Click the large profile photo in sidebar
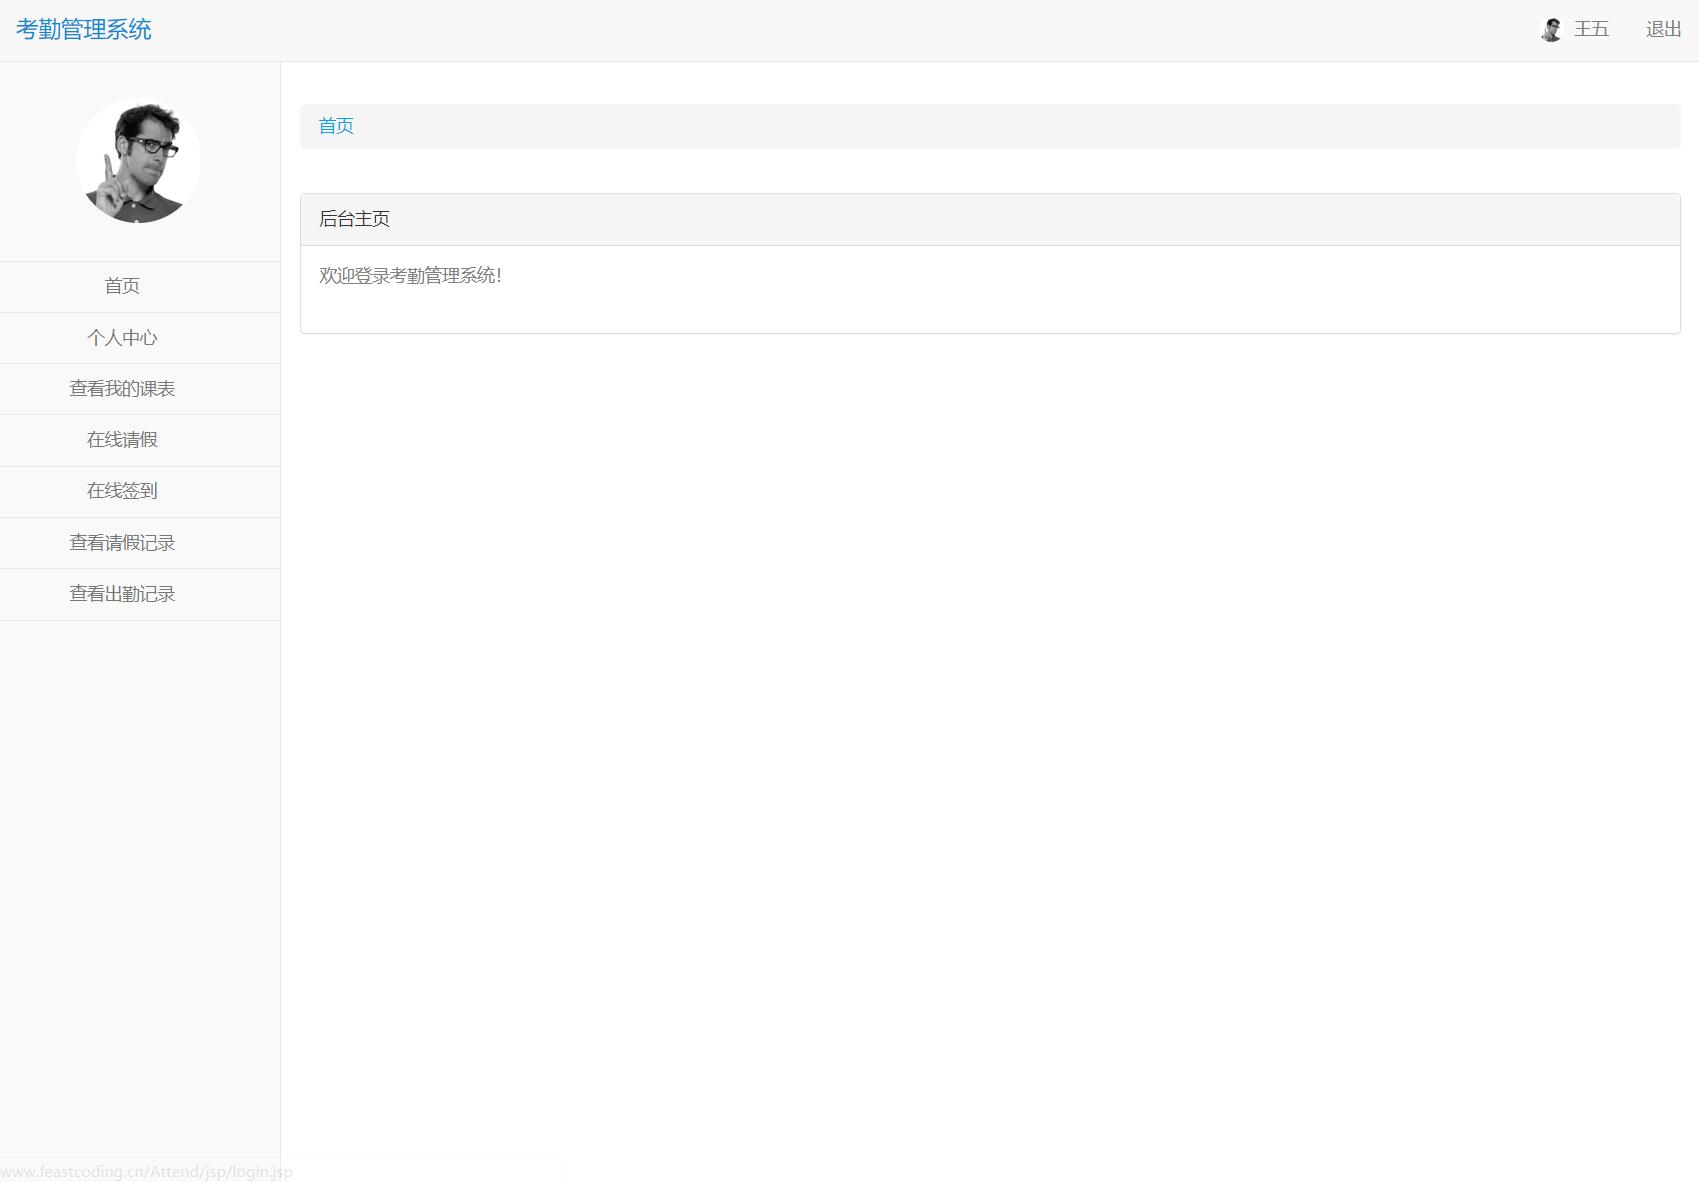This screenshot has height=1182, width=1699. [138, 161]
